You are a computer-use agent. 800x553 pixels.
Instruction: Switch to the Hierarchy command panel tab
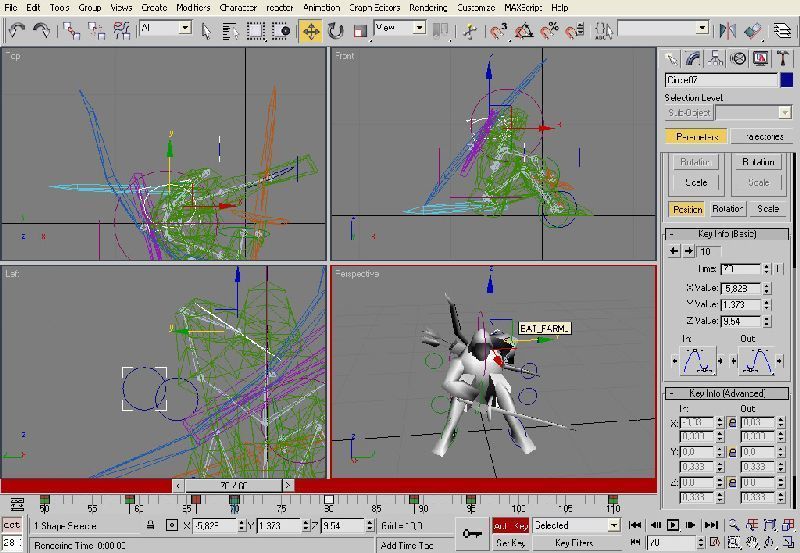715,59
